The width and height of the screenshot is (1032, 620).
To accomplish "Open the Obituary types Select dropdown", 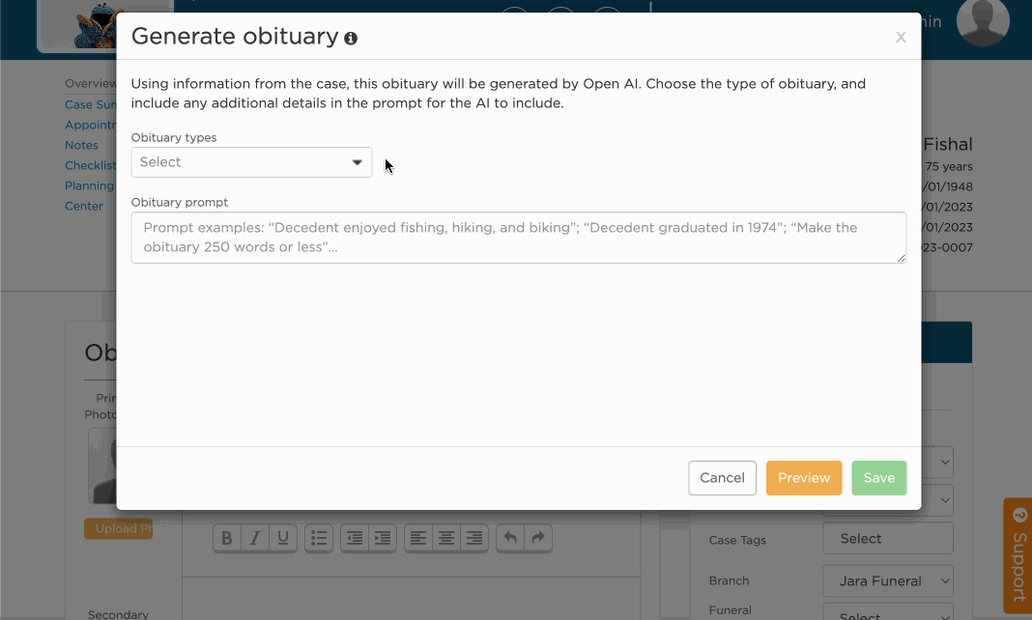I will coord(251,161).
